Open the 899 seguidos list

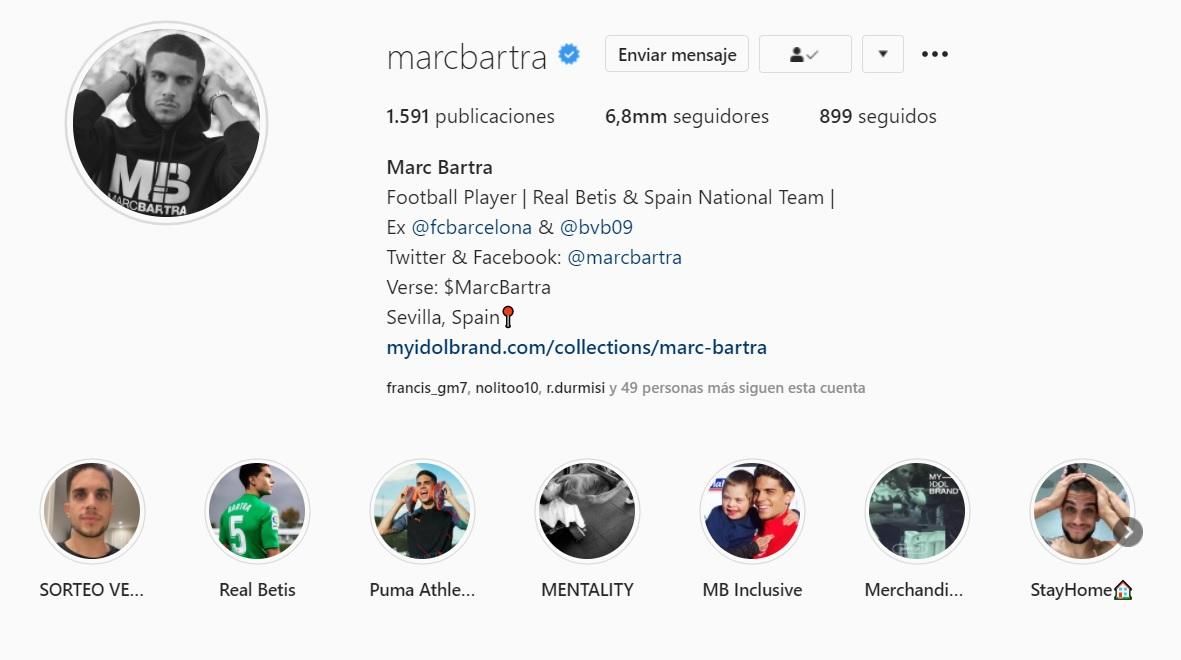(877, 116)
